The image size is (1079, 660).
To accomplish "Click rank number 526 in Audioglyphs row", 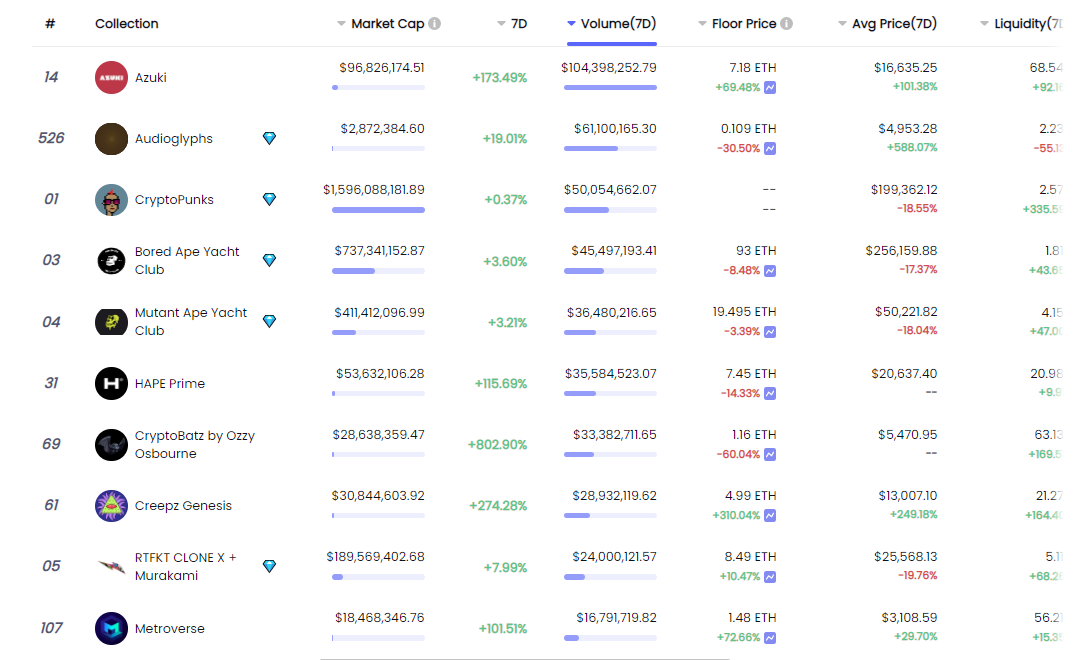I will 51,138.
